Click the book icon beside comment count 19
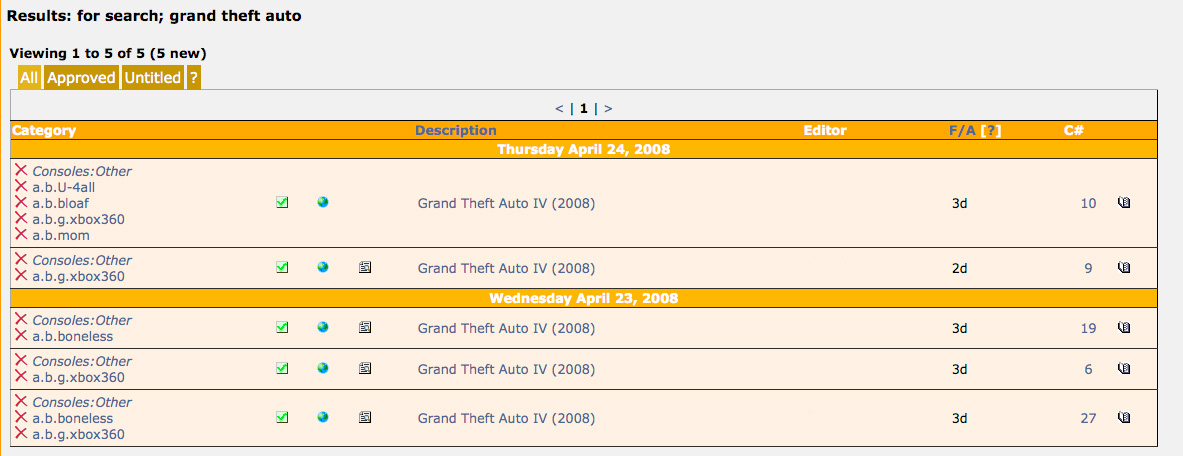The width and height of the screenshot is (1183, 456). [x=1123, y=328]
